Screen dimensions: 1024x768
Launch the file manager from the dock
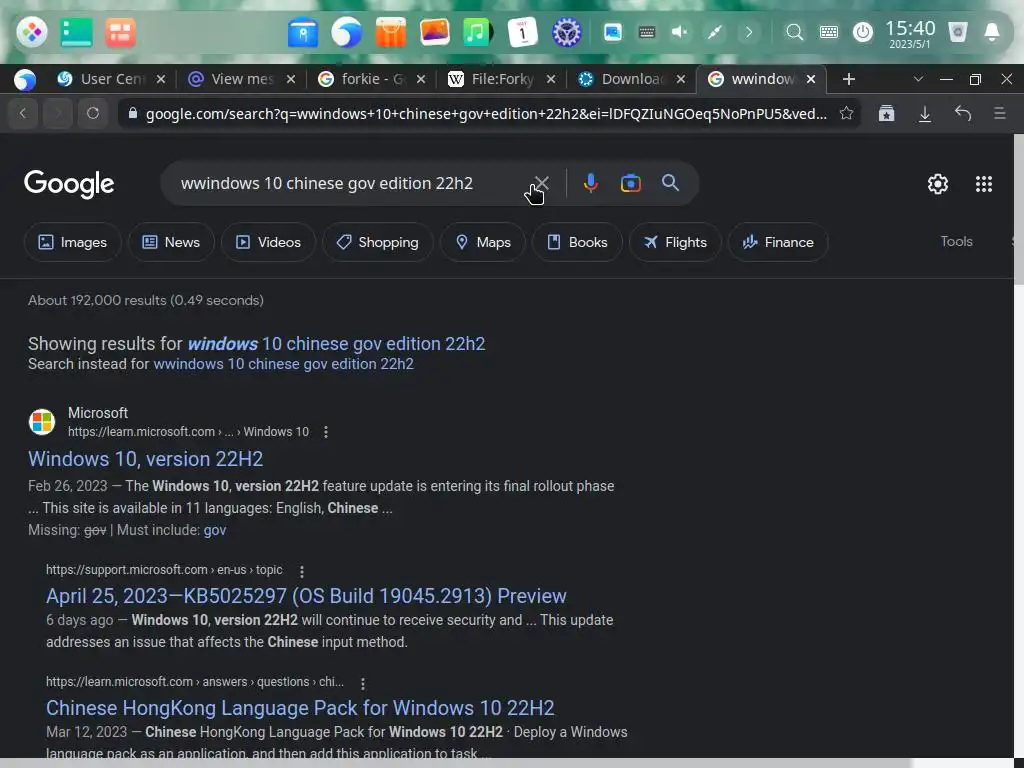(x=303, y=32)
